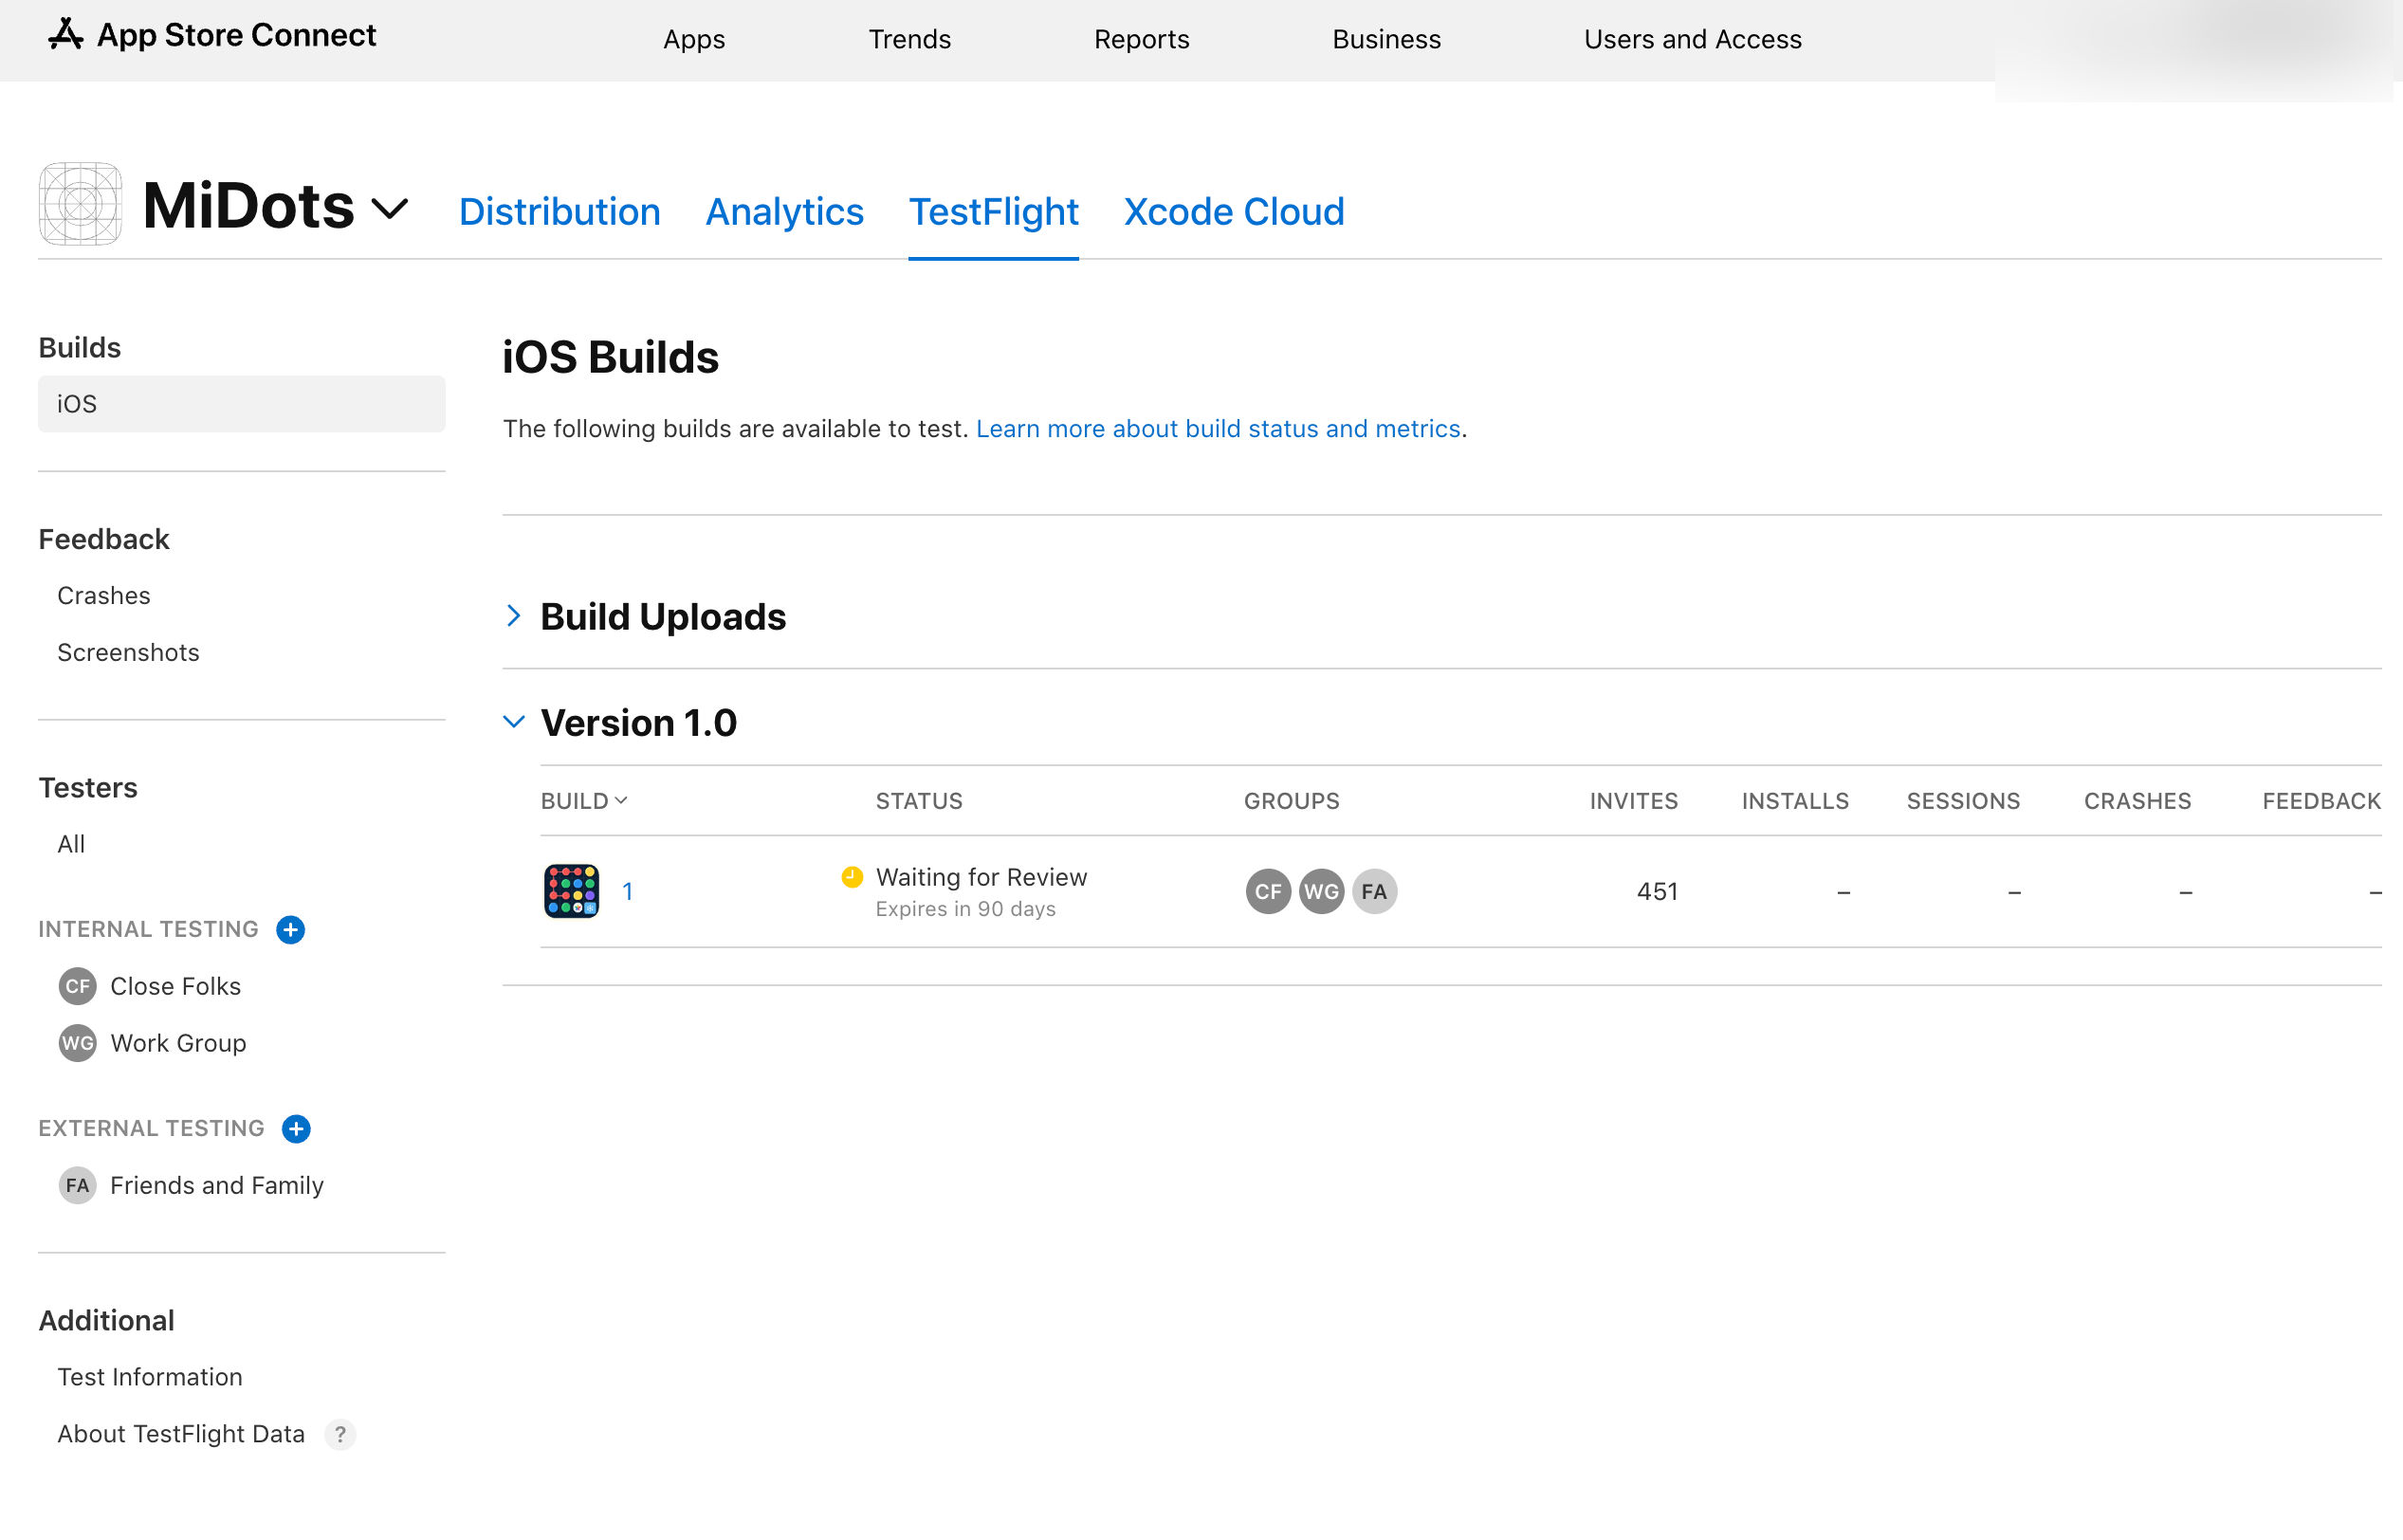The image size is (2403, 1540).
Task: Click the GROUPS column header
Action: click(x=1291, y=801)
